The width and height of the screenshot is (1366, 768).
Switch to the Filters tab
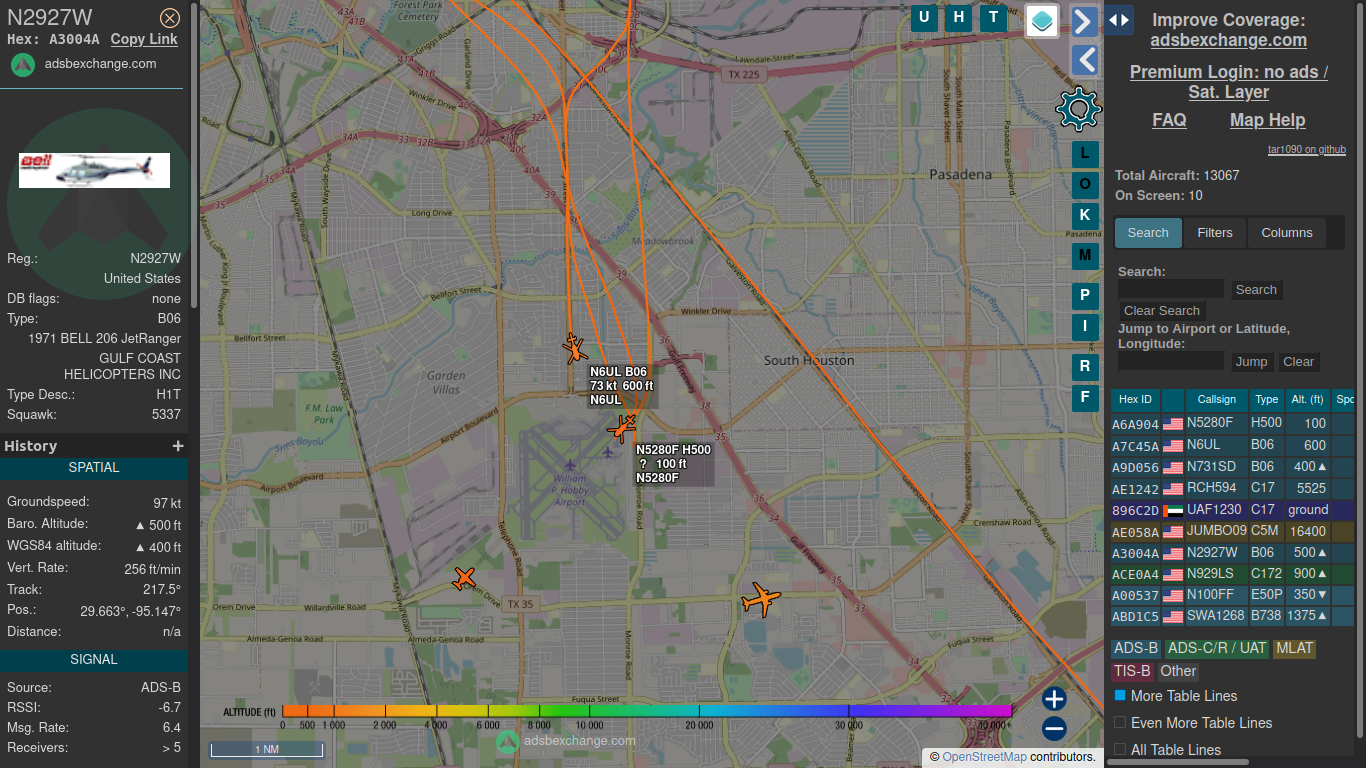pyautogui.click(x=1215, y=233)
